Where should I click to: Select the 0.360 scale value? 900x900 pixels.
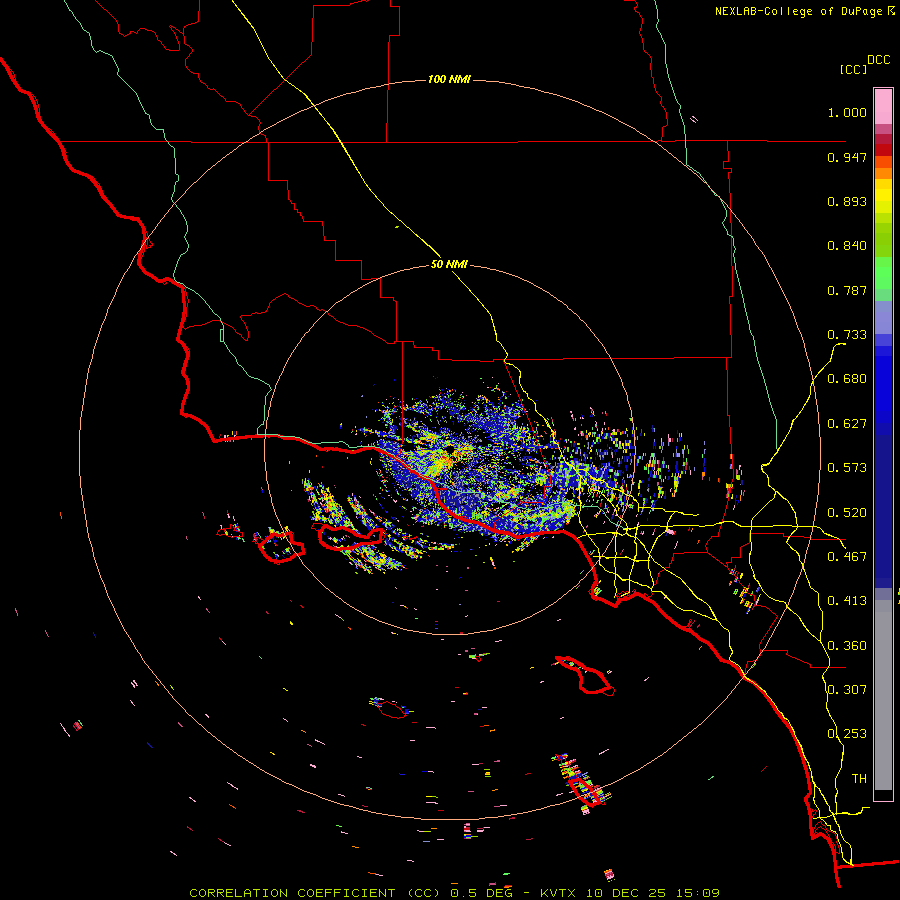coord(847,646)
